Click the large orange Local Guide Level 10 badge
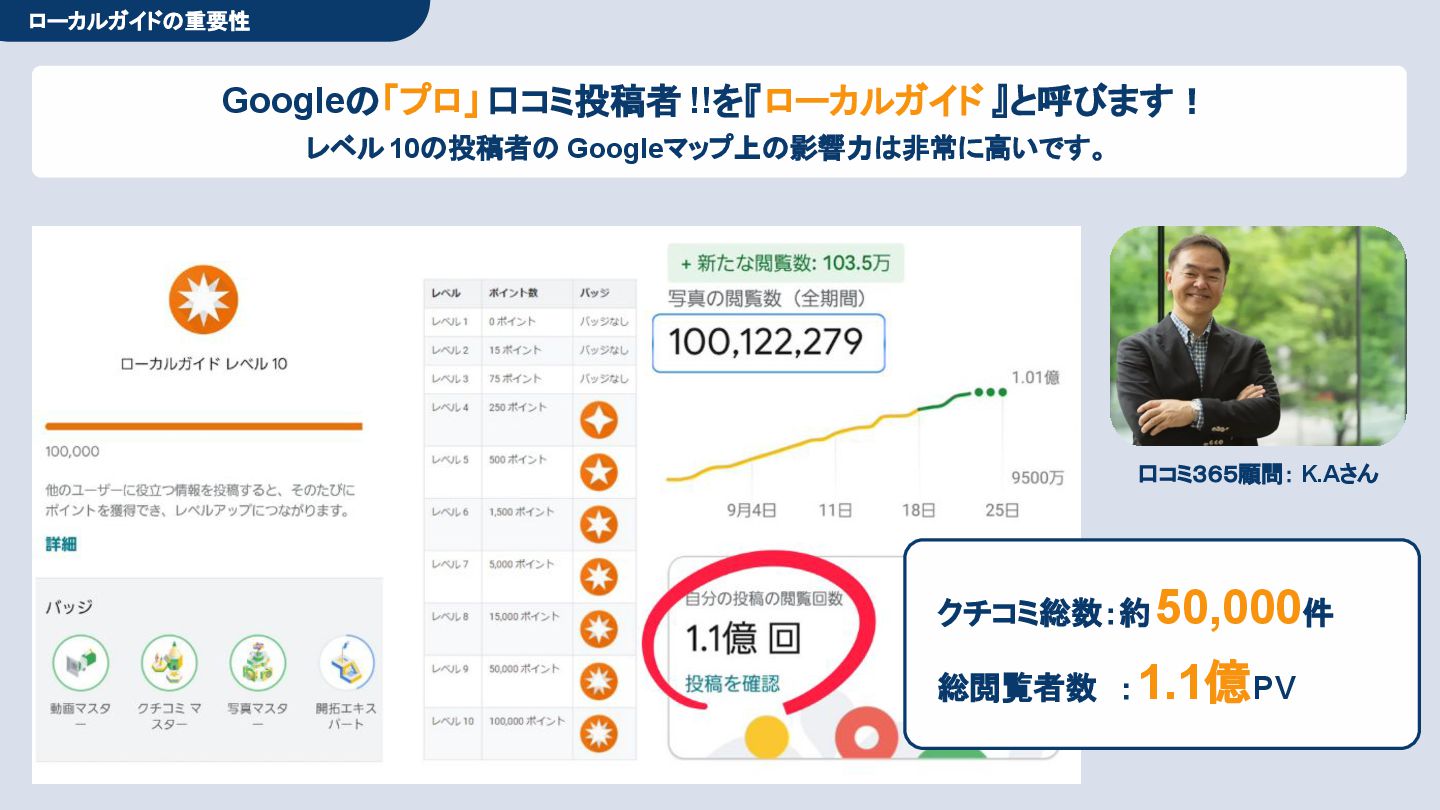This screenshot has height=810, width=1440. pyautogui.click(x=203, y=300)
